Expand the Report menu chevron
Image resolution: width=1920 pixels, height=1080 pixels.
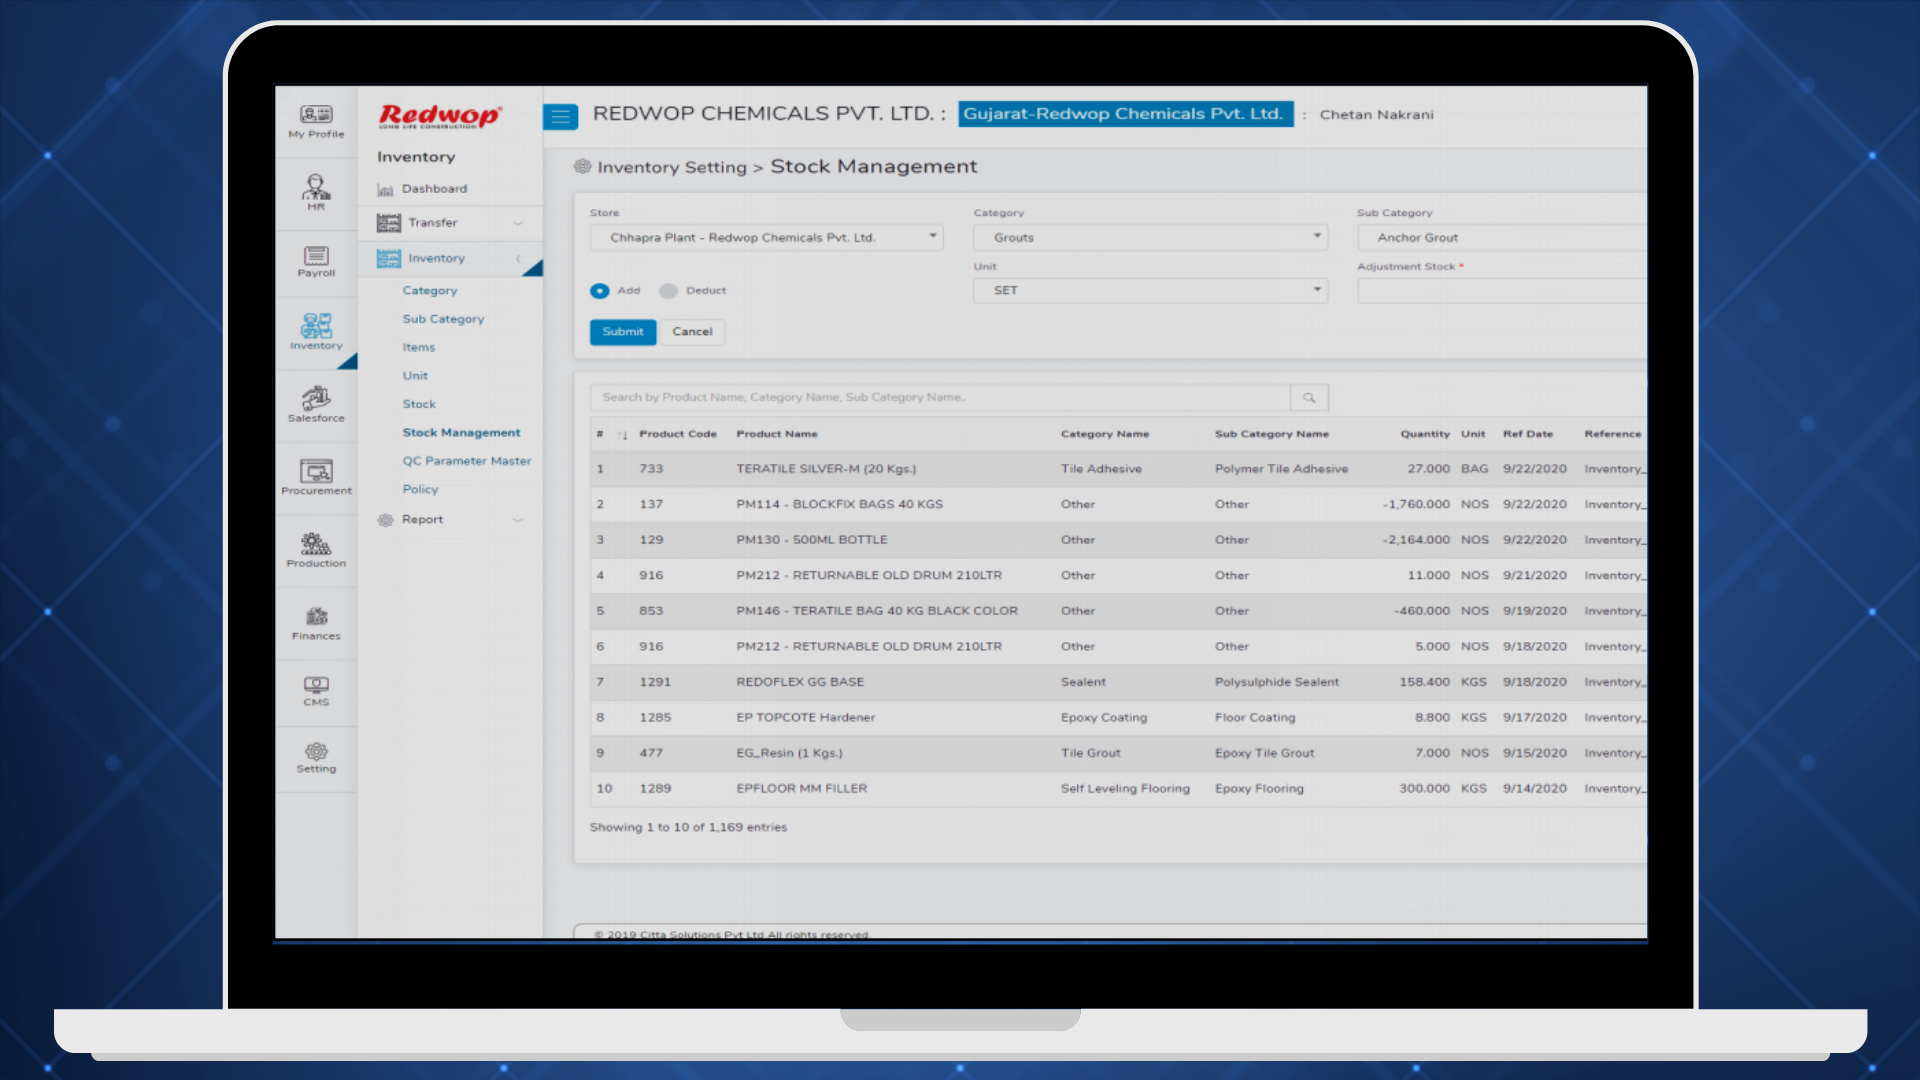(x=518, y=520)
